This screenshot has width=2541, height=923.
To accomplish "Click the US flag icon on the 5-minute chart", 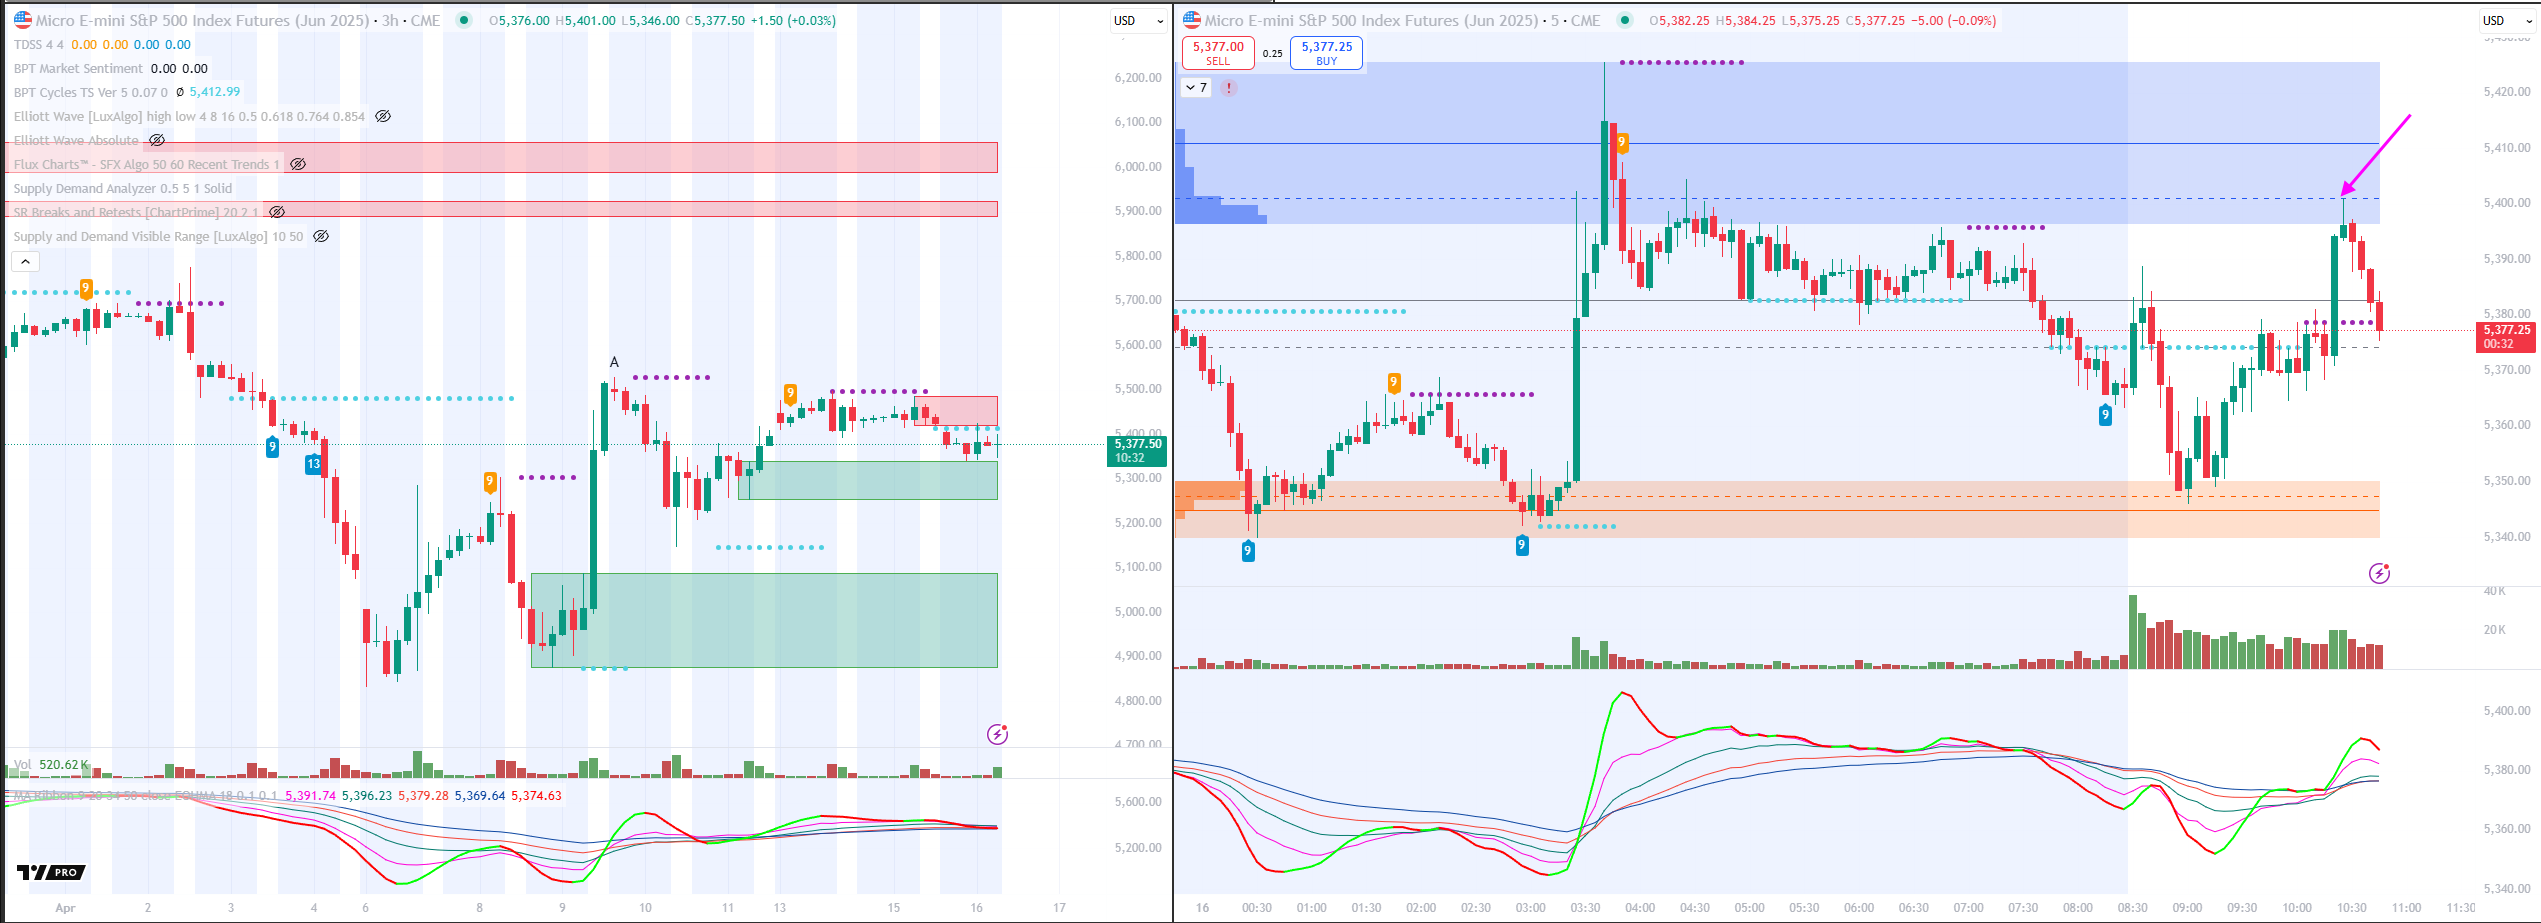I will (x=1191, y=20).
